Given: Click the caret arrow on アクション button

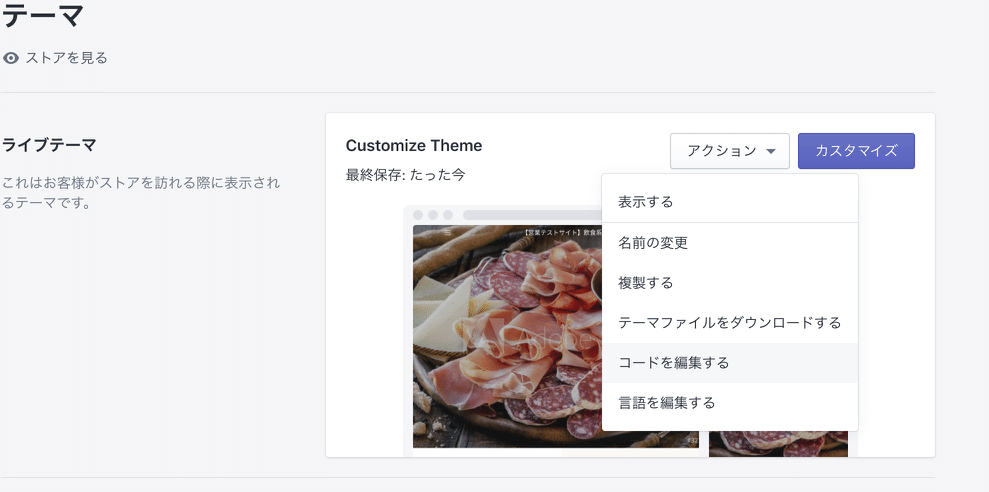Looking at the screenshot, I should [x=771, y=151].
